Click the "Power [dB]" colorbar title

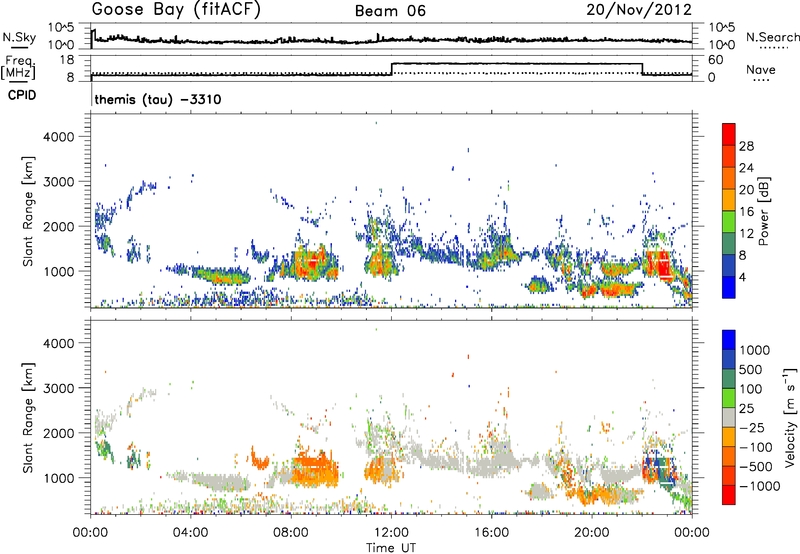(x=763, y=211)
